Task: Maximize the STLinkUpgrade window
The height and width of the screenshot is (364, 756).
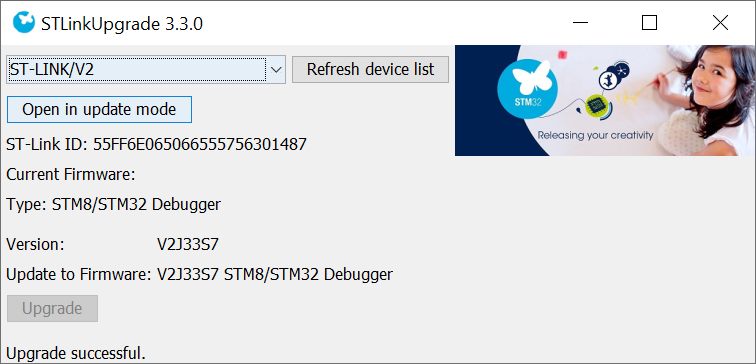Action: point(649,23)
